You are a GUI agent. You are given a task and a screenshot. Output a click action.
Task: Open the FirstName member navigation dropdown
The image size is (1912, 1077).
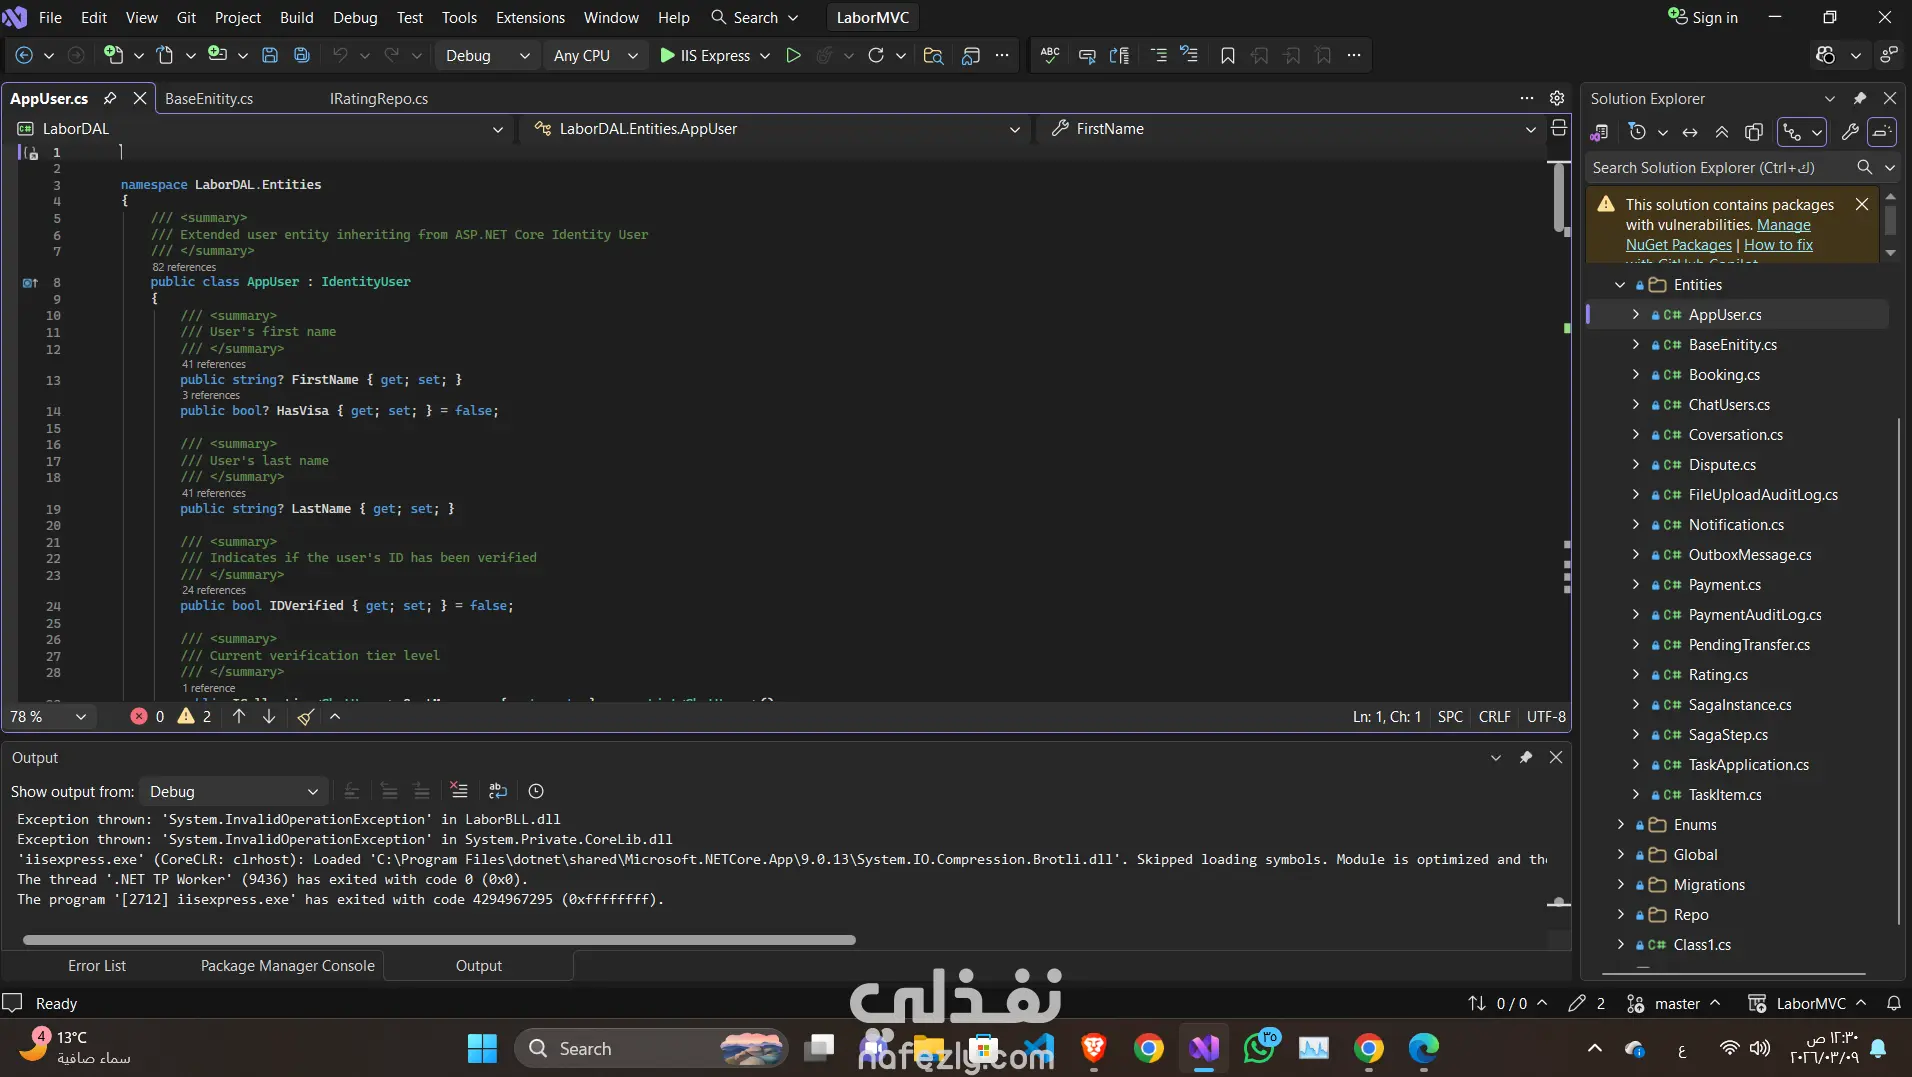(1292, 129)
